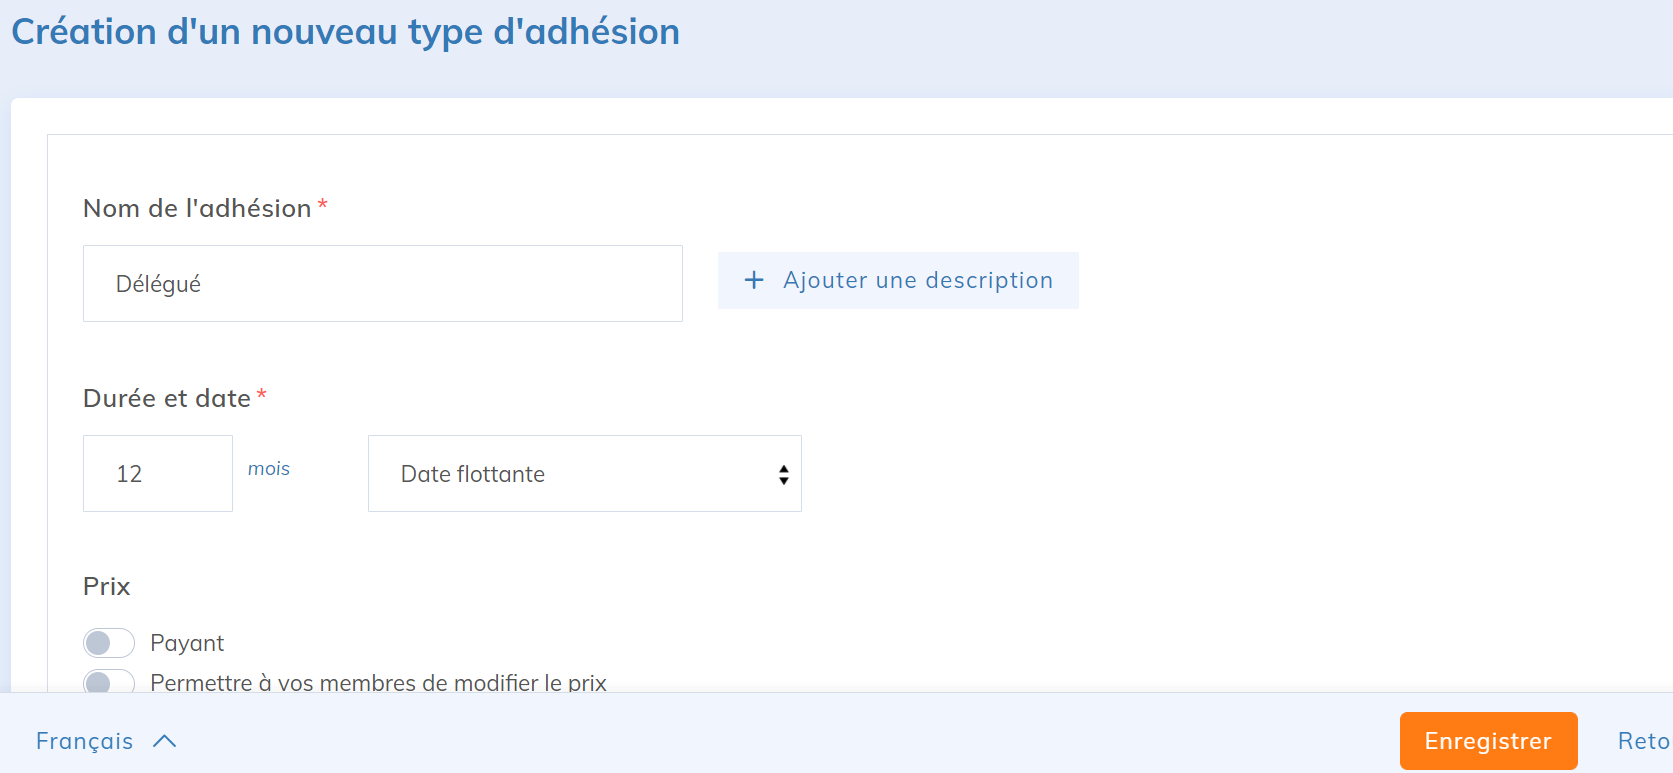Open the Date flottante dropdown
This screenshot has width=1673, height=773.
tap(584, 474)
